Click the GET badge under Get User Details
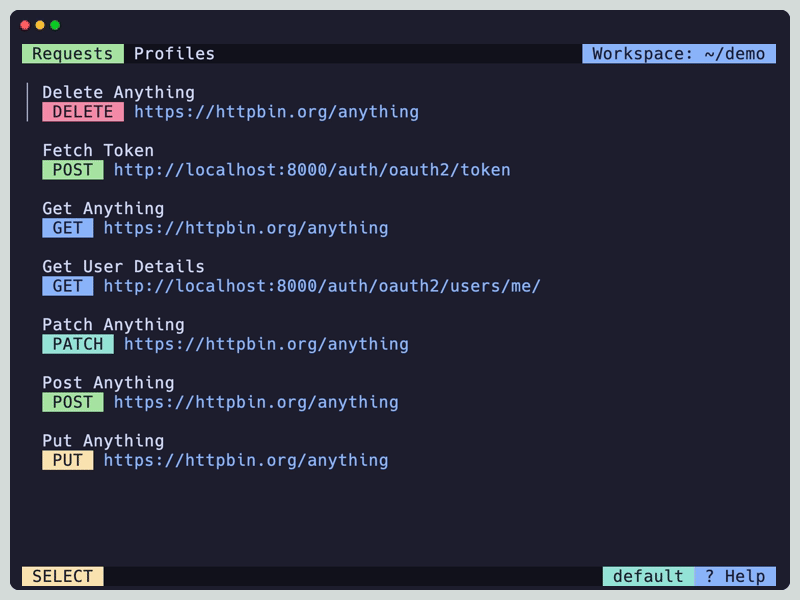This screenshot has width=800, height=600. coord(68,286)
